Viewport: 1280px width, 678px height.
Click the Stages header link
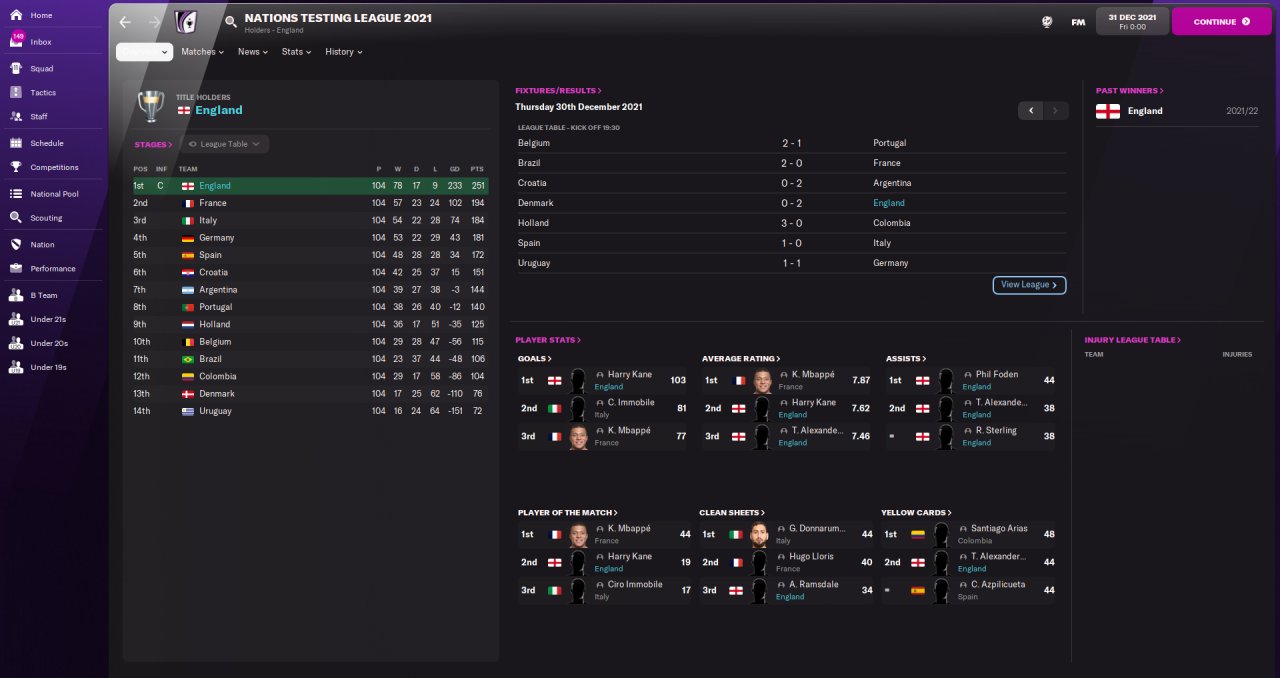153,144
